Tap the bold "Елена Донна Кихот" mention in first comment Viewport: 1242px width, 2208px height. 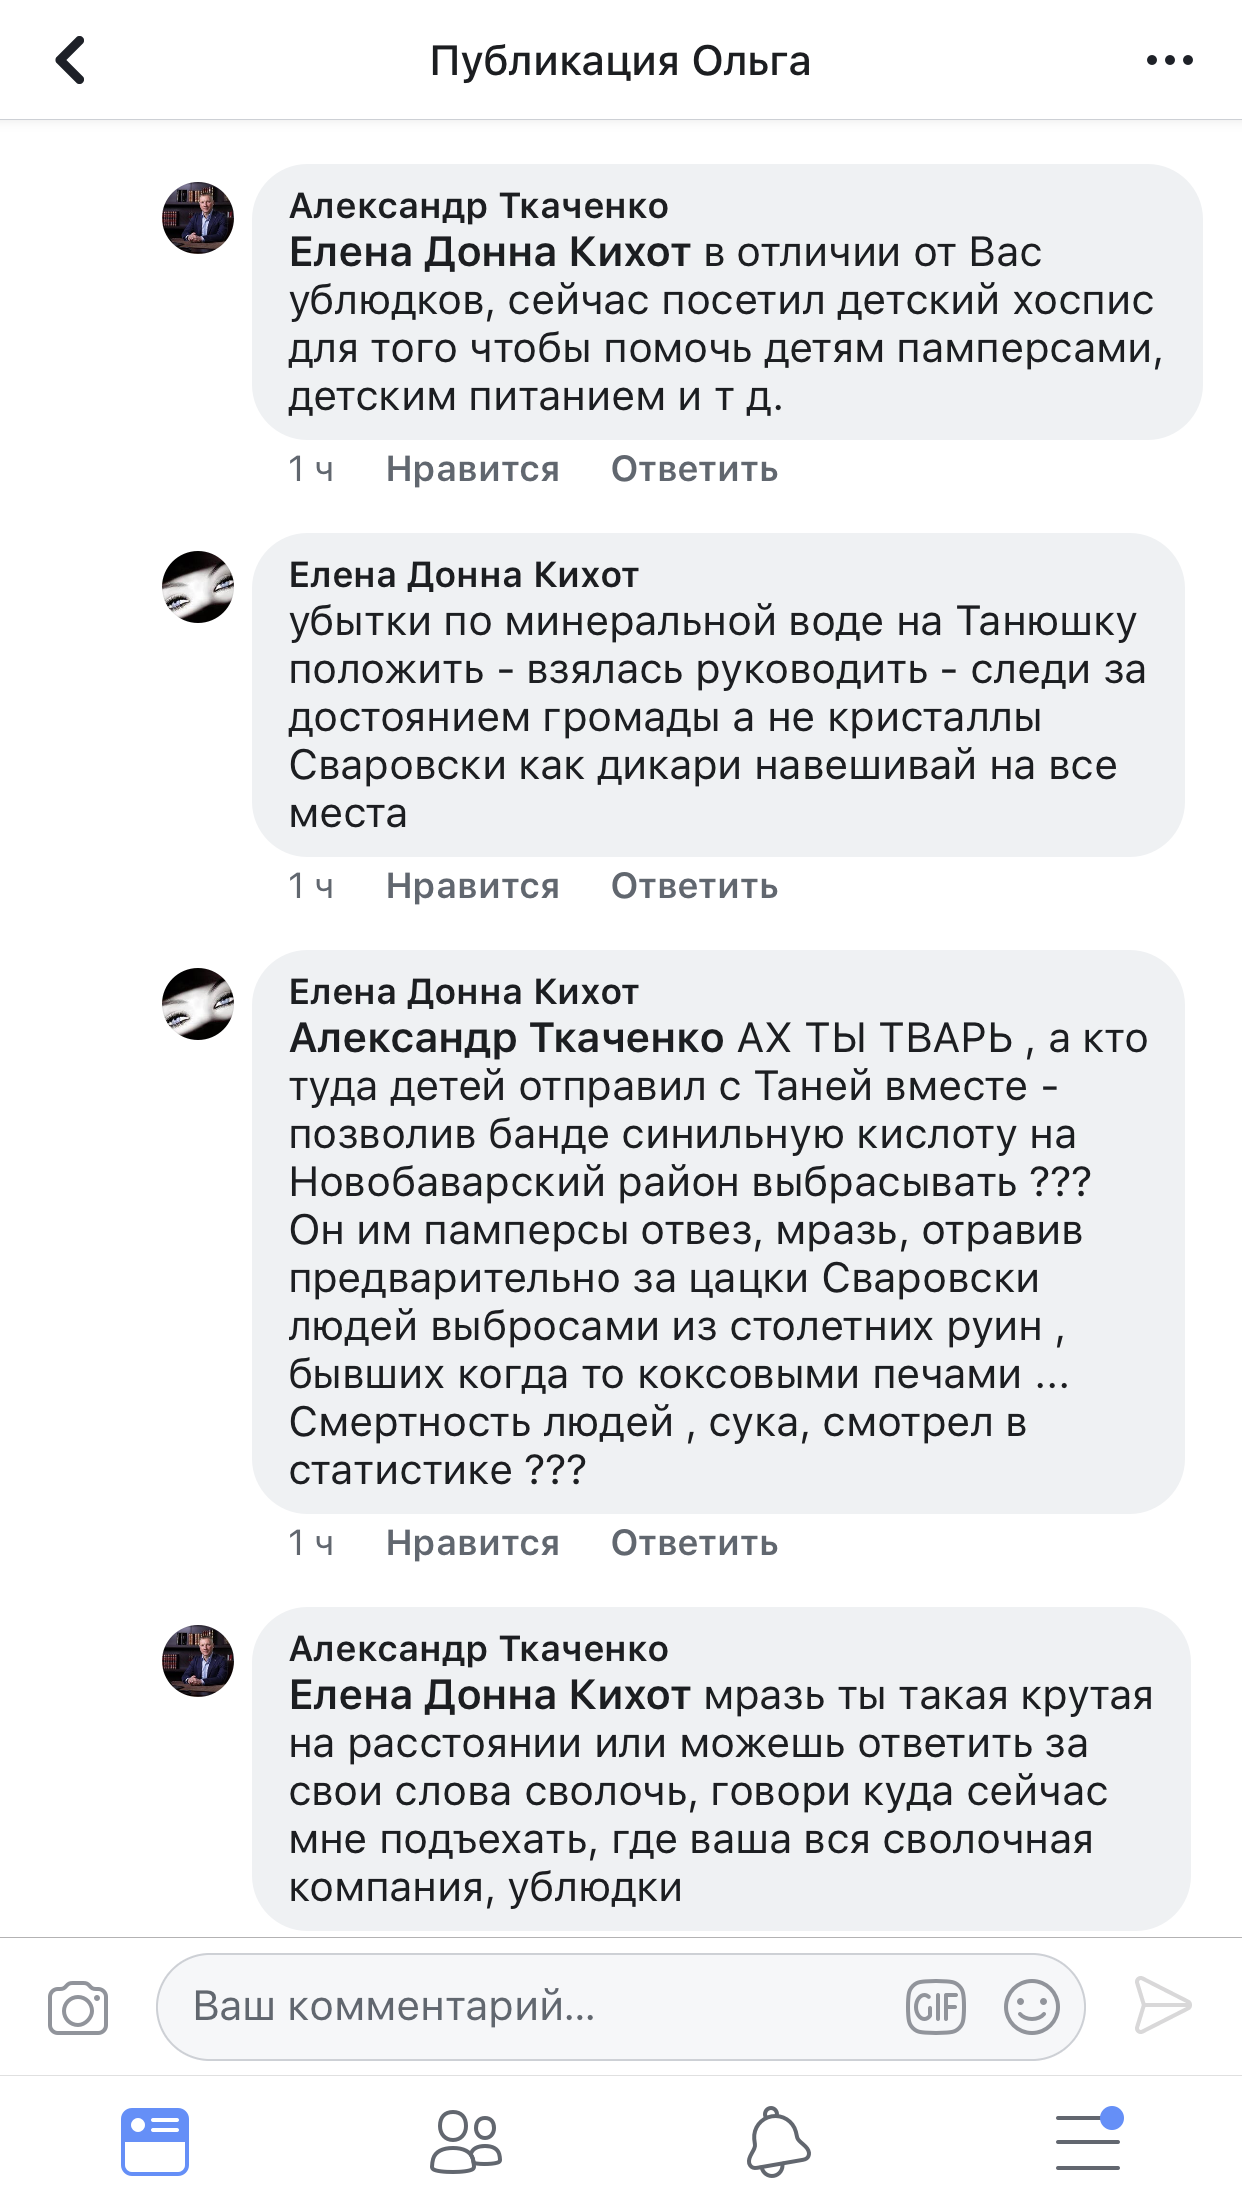point(490,253)
